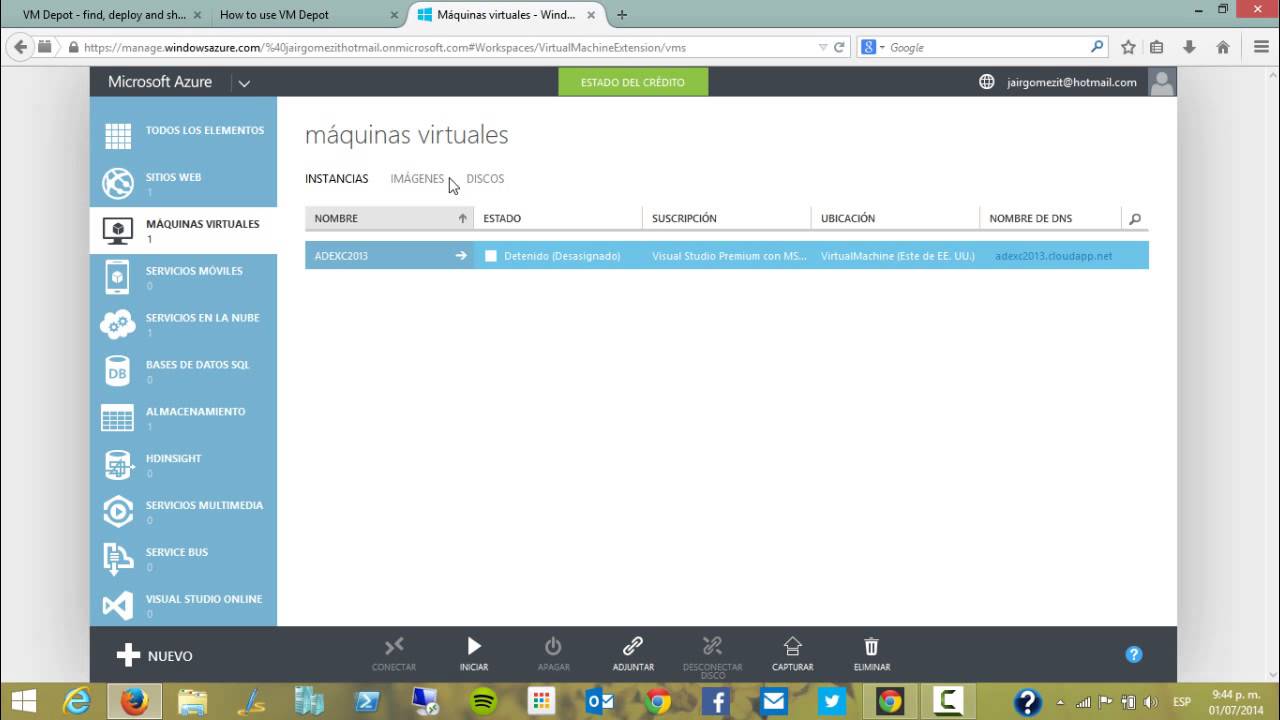Image resolution: width=1280 pixels, height=720 pixels.
Task: Open Firefox downloads arrow
Action: point(1189,47)
